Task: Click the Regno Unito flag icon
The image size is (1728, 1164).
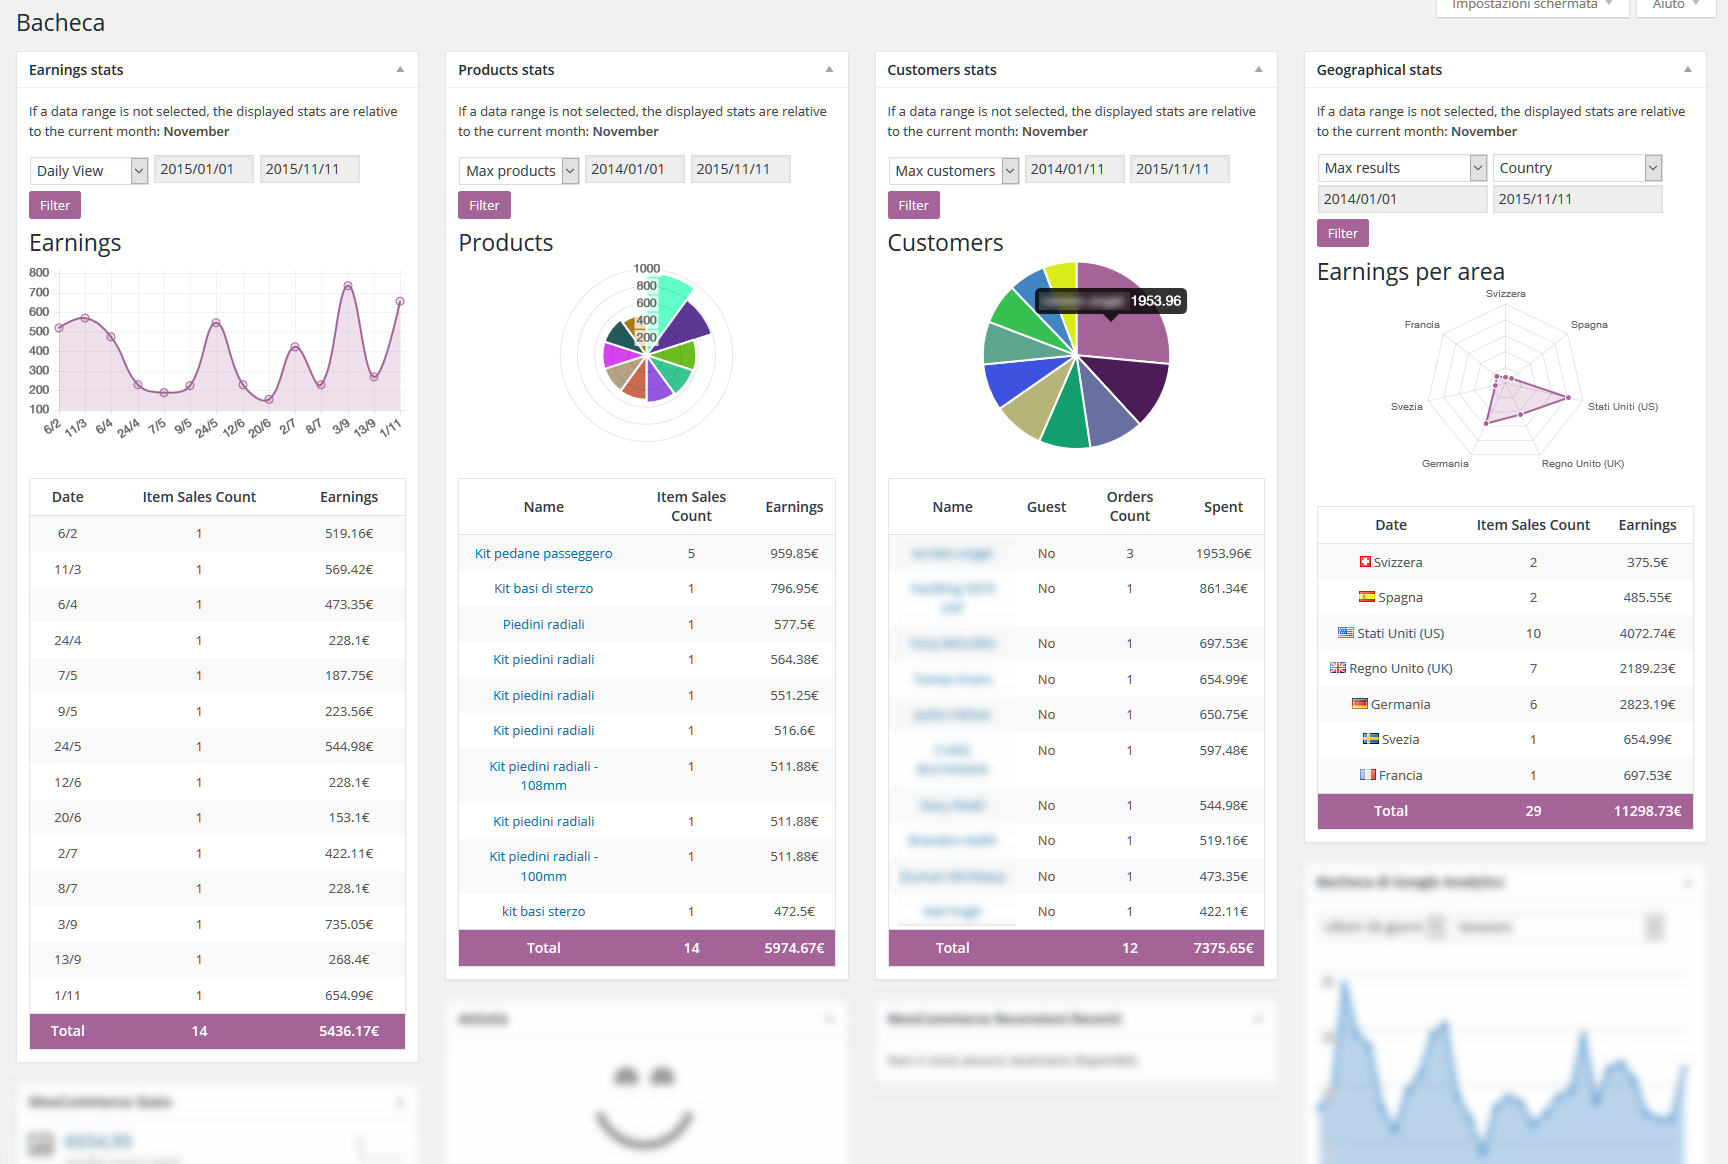Action: point(1338,668)
